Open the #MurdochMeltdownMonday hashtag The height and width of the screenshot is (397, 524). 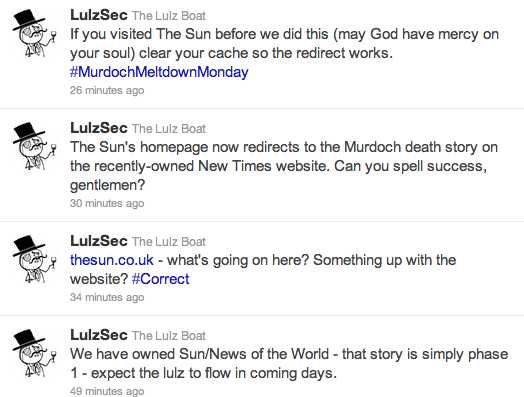tap(159, 72)
